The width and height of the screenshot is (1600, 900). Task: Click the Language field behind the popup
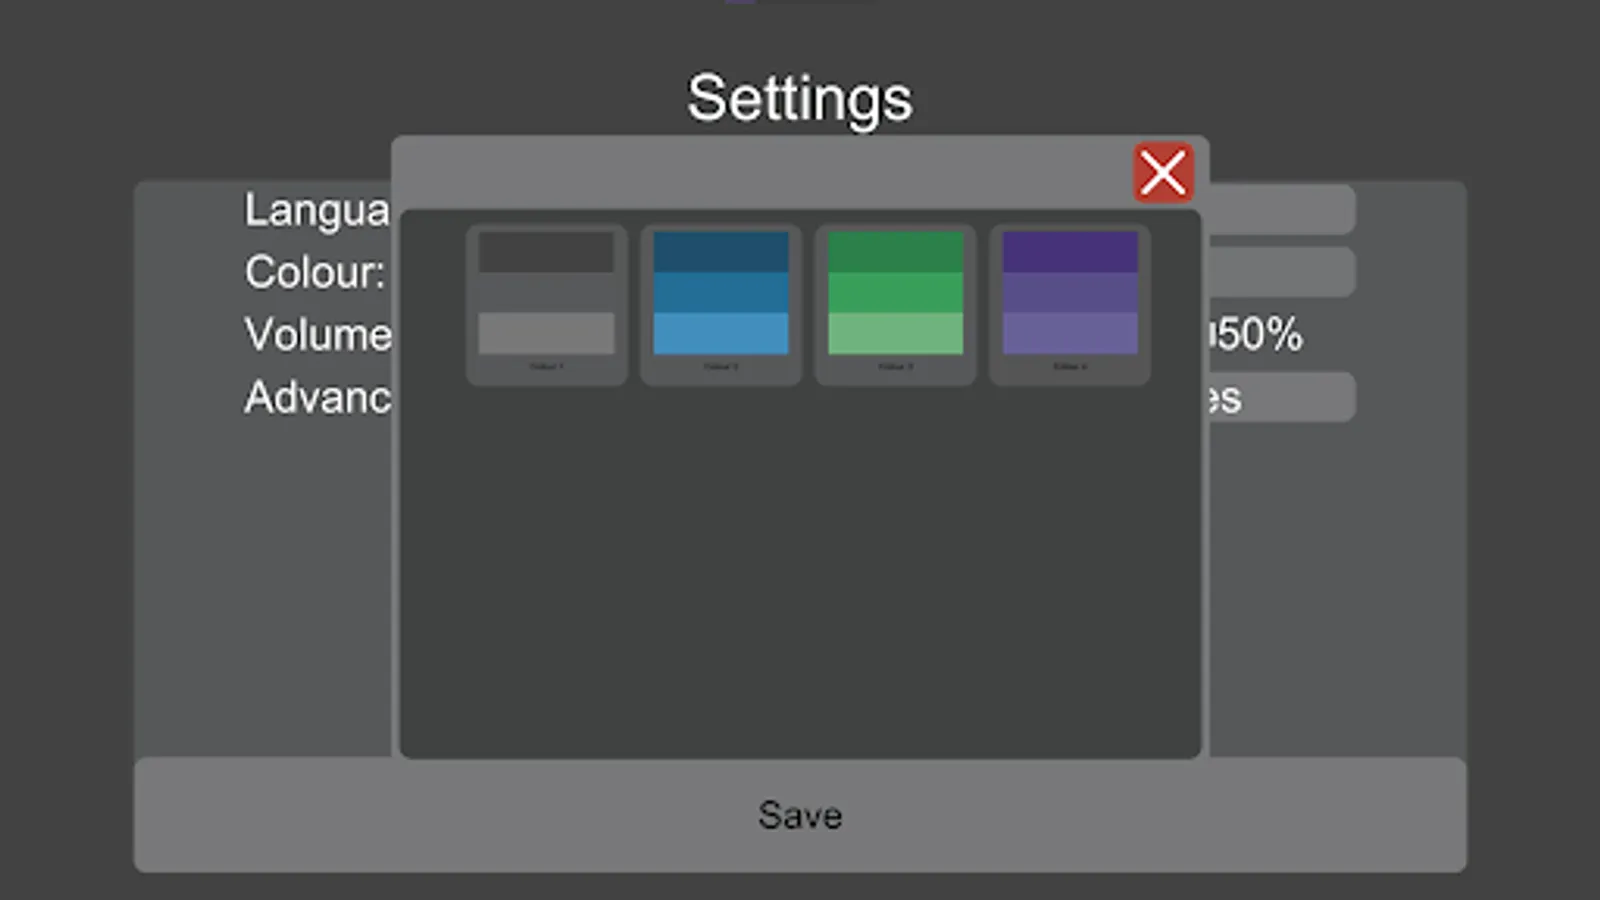coord(1281,209)
